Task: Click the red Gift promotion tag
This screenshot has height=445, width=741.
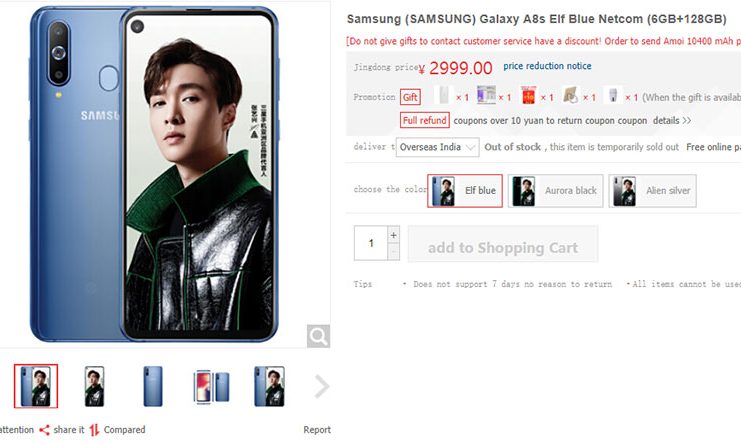Action: (410, 97)
